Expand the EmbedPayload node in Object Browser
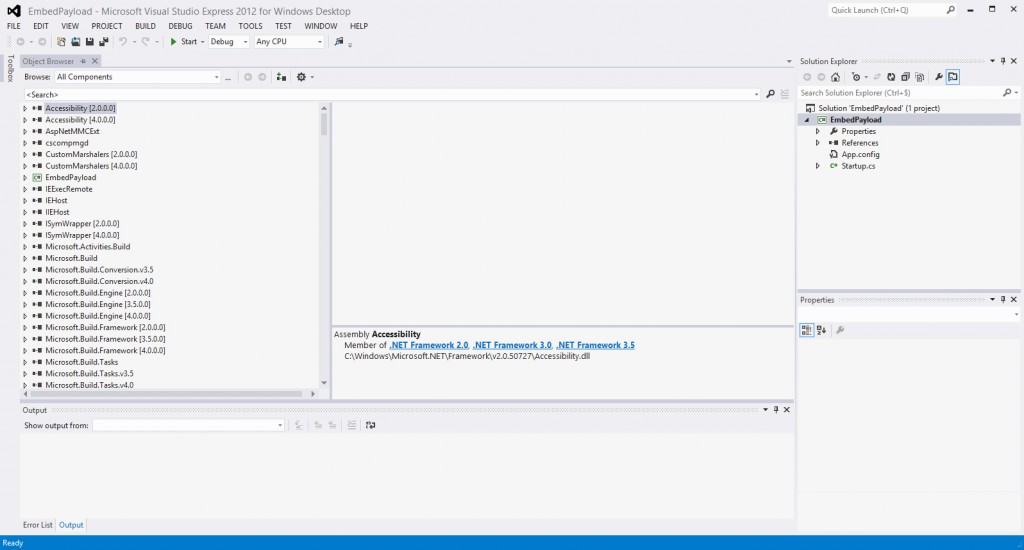 (x=25, y=178)
